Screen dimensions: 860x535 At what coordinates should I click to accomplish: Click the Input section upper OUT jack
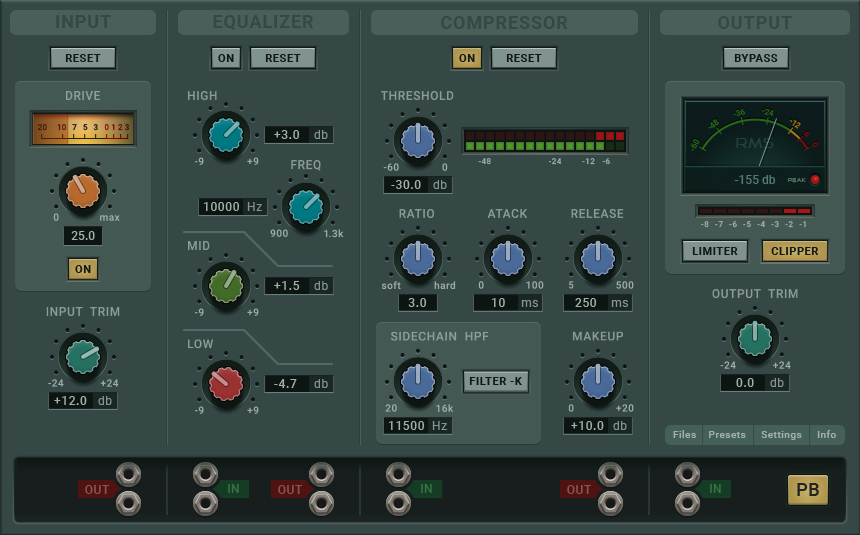point(128,475)
